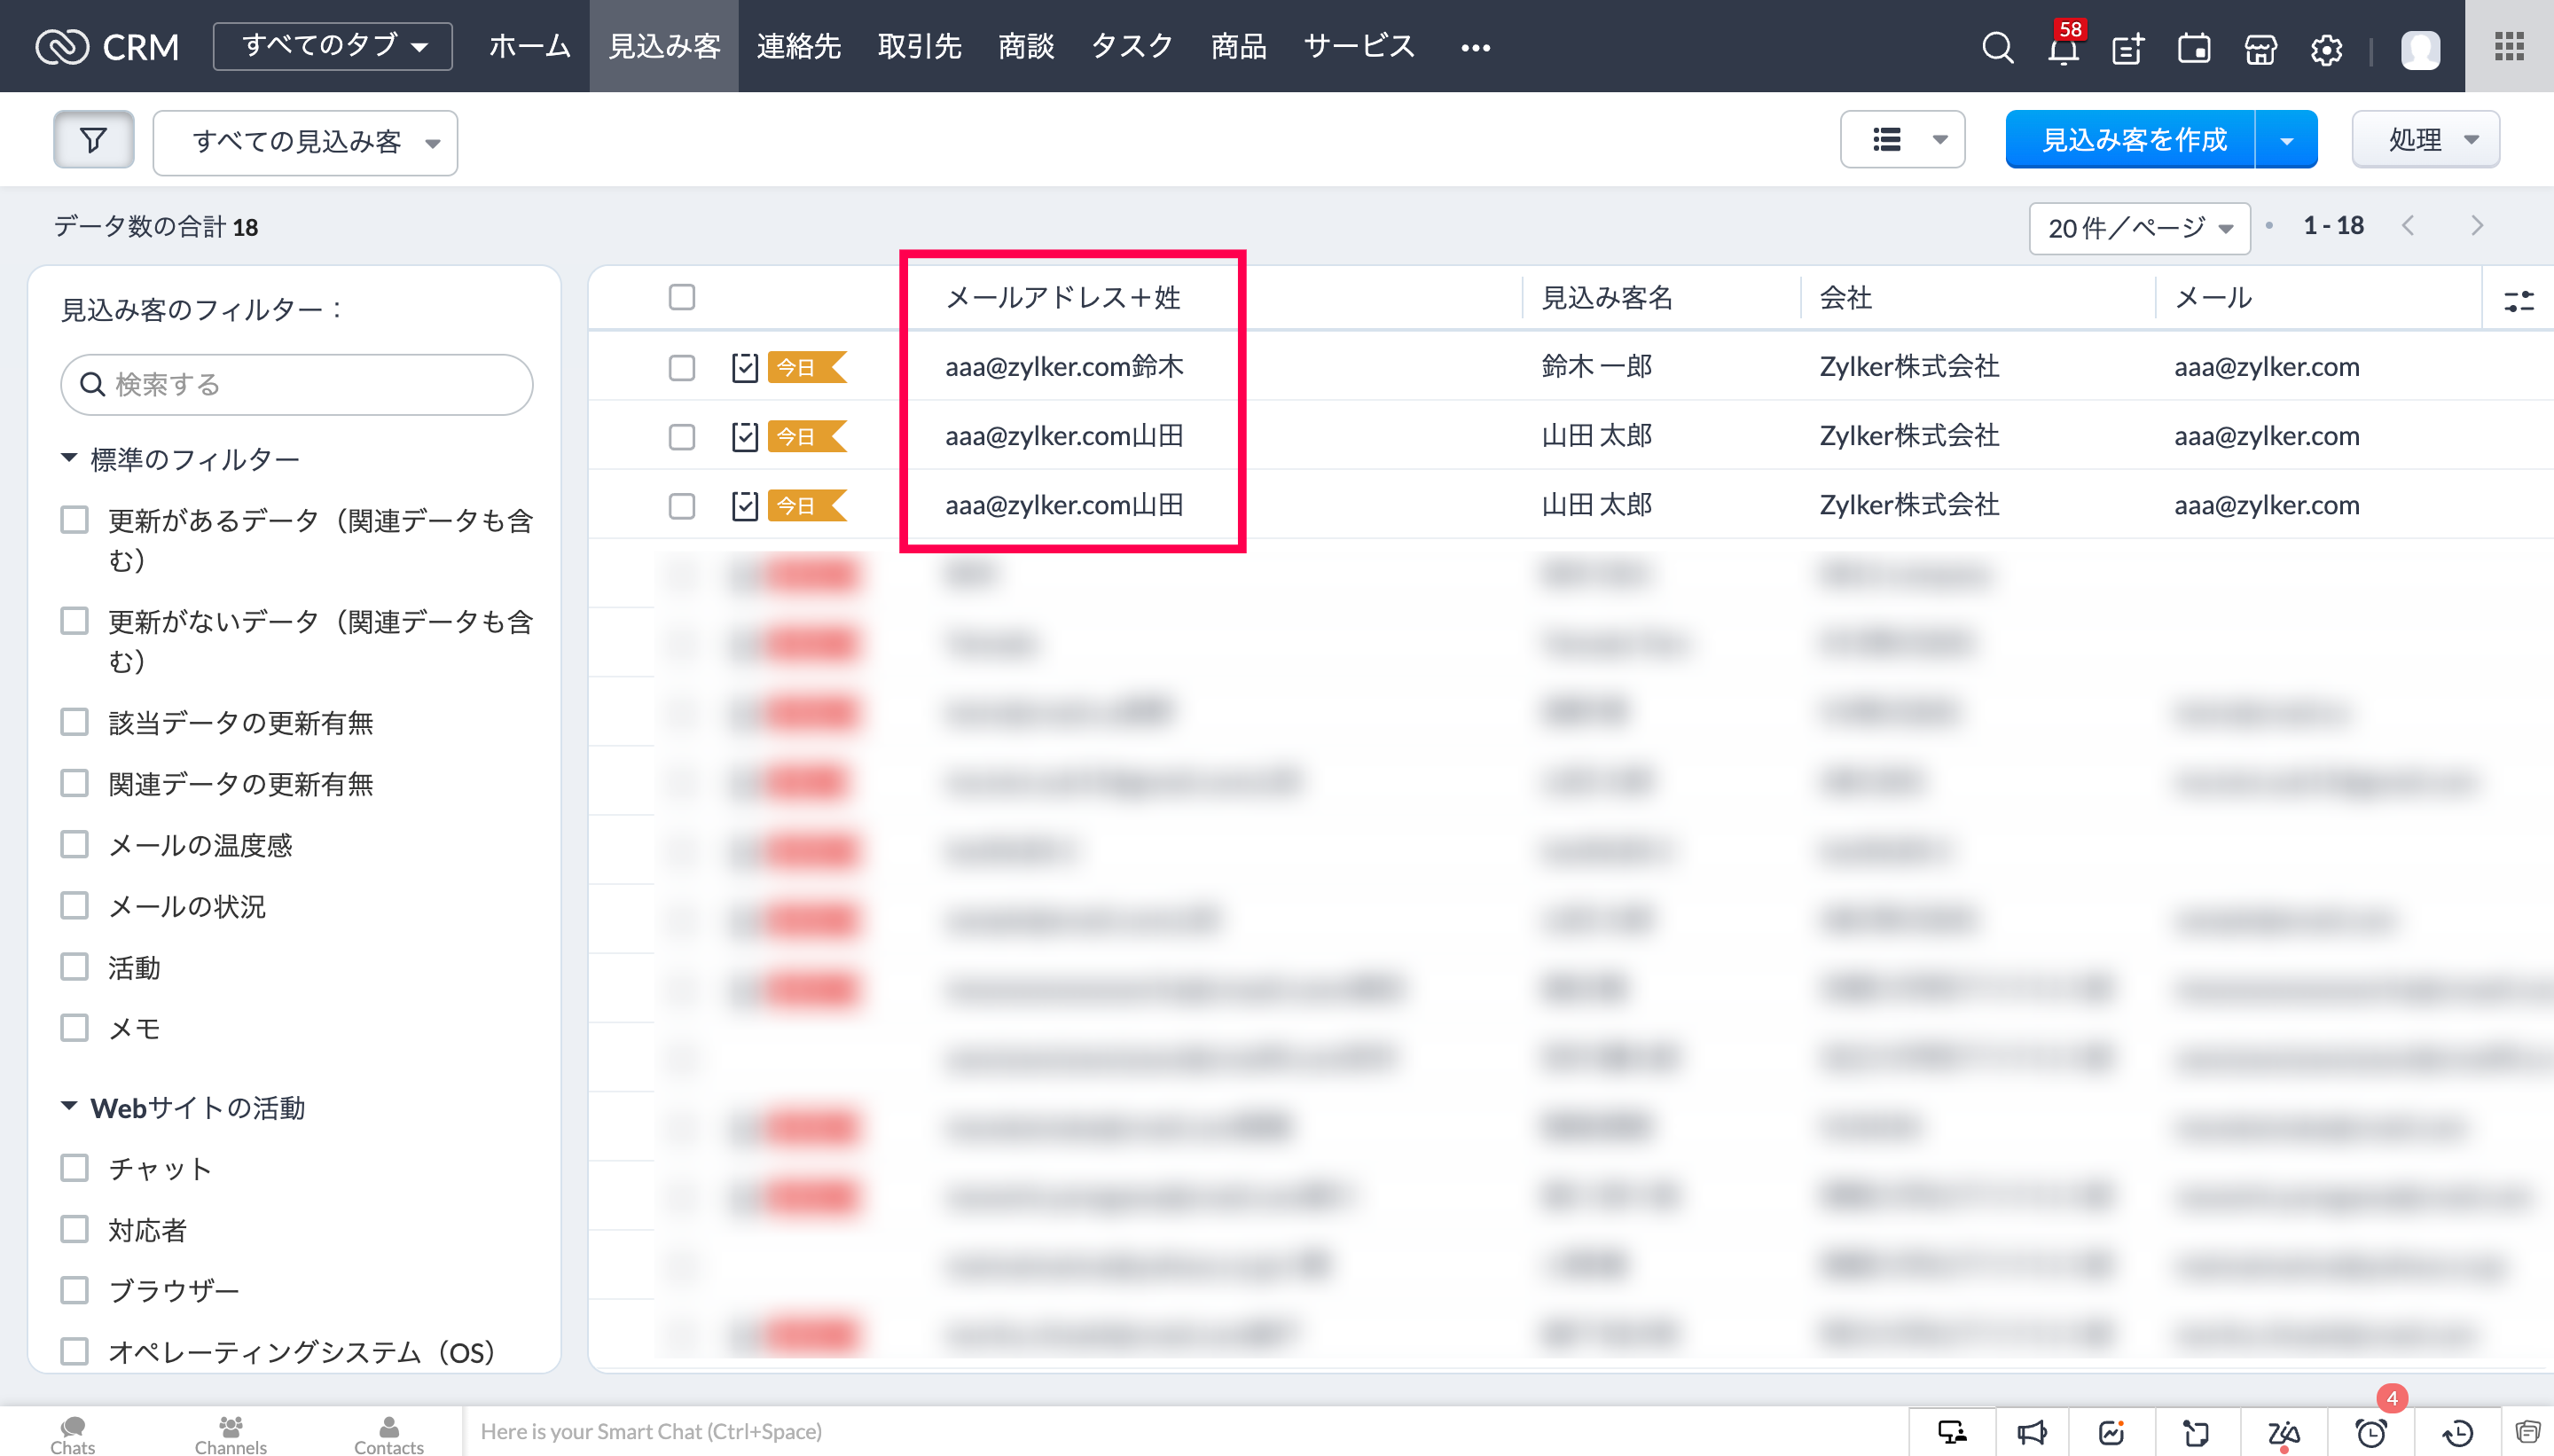Toggle the filter funnel icon
The image size is (2554, 1456).
click(x=93, y=140)
